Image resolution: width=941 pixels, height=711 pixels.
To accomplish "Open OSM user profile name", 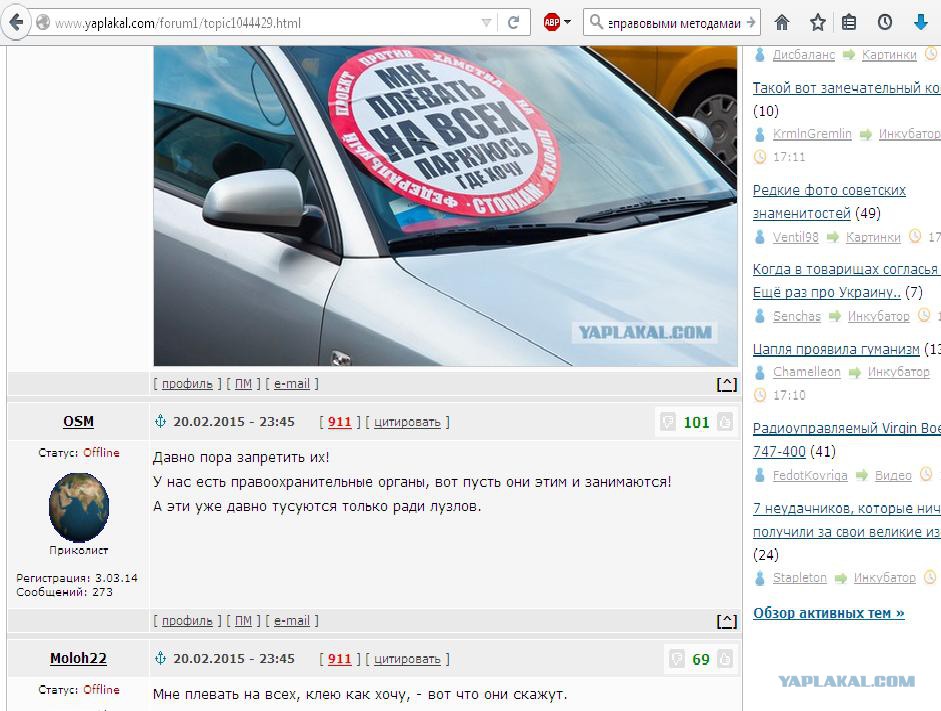I will click(79, 421).
